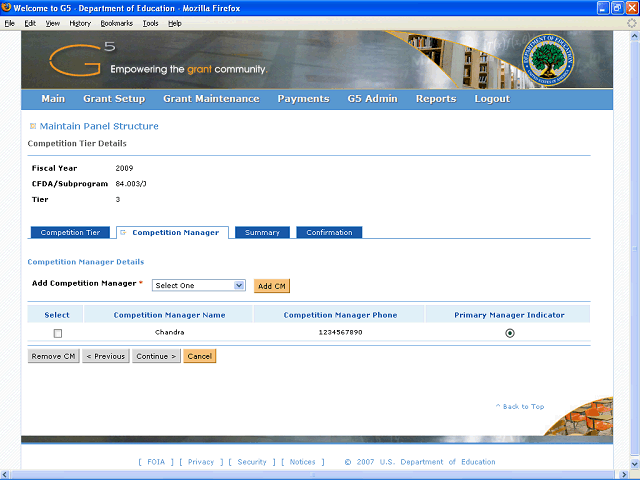Click the vertical scrollbar down arrow
This screenshot has width=640, height=480.
[634, 464]
